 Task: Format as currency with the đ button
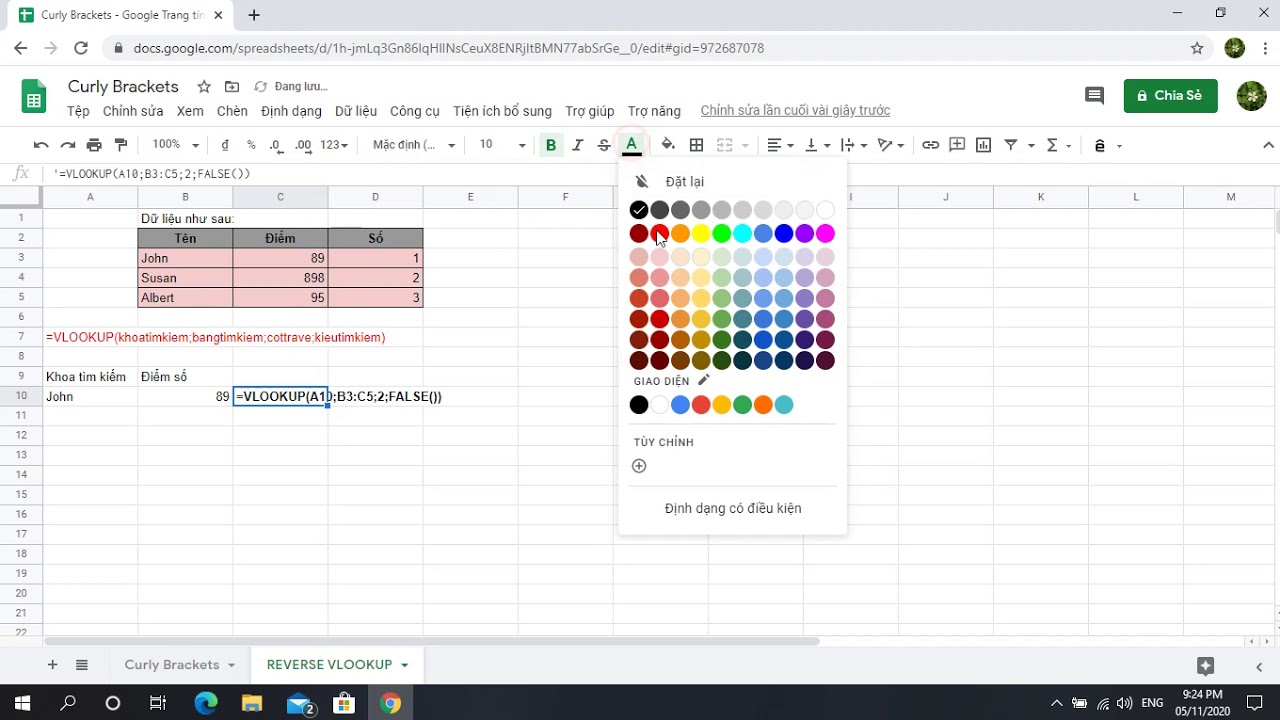click(x=225, y=145)
